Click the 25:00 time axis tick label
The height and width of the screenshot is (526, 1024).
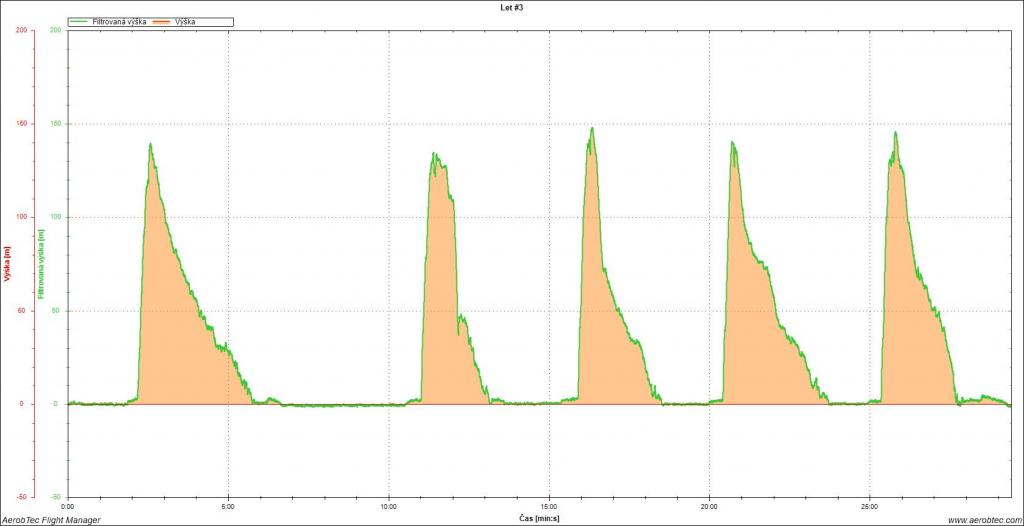pyautogui.click(x=870, y=507)
